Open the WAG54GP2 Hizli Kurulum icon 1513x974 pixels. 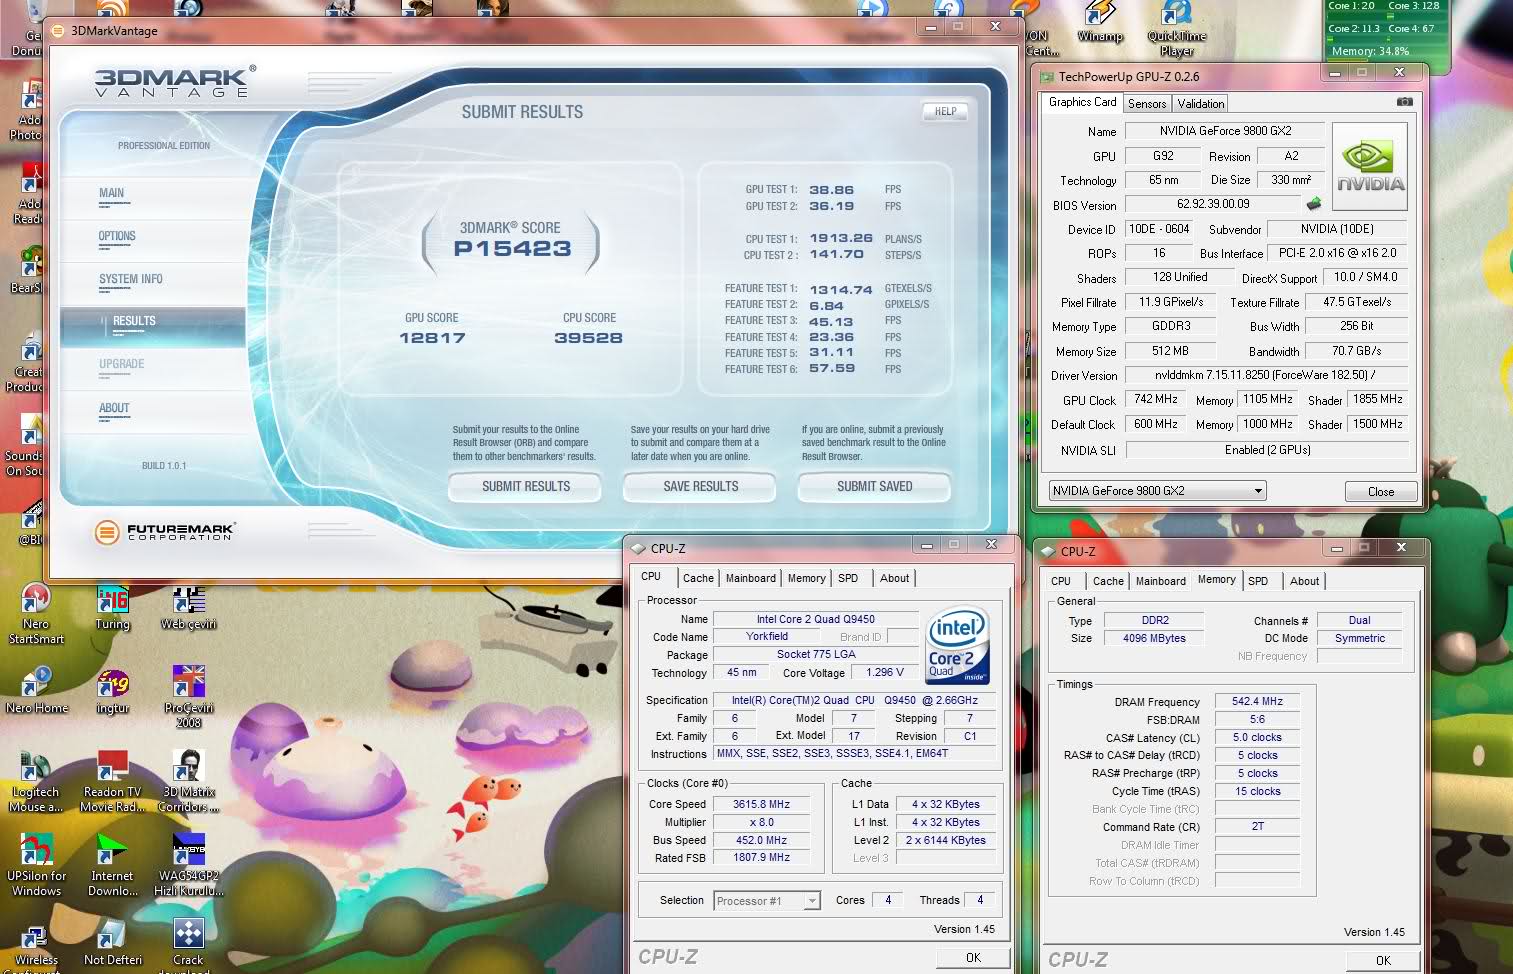click(188, 865)
